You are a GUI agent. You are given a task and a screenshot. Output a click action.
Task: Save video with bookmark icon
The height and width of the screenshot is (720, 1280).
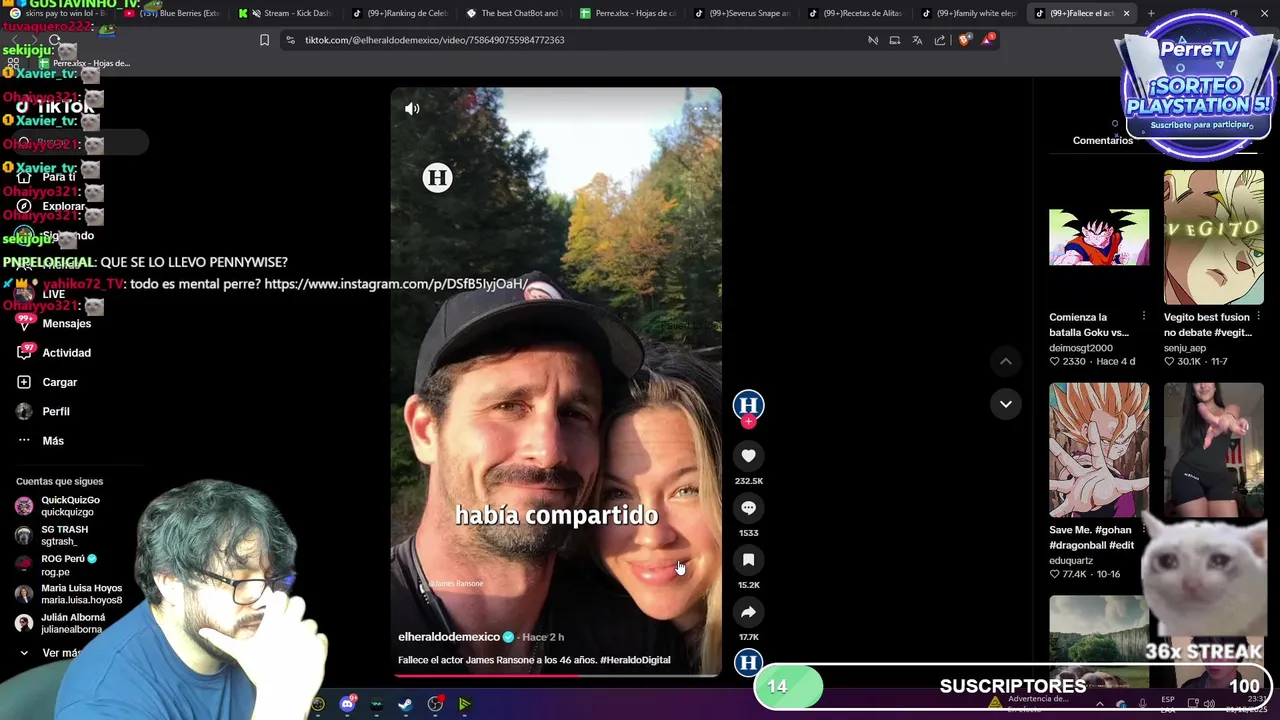[748, 560]
